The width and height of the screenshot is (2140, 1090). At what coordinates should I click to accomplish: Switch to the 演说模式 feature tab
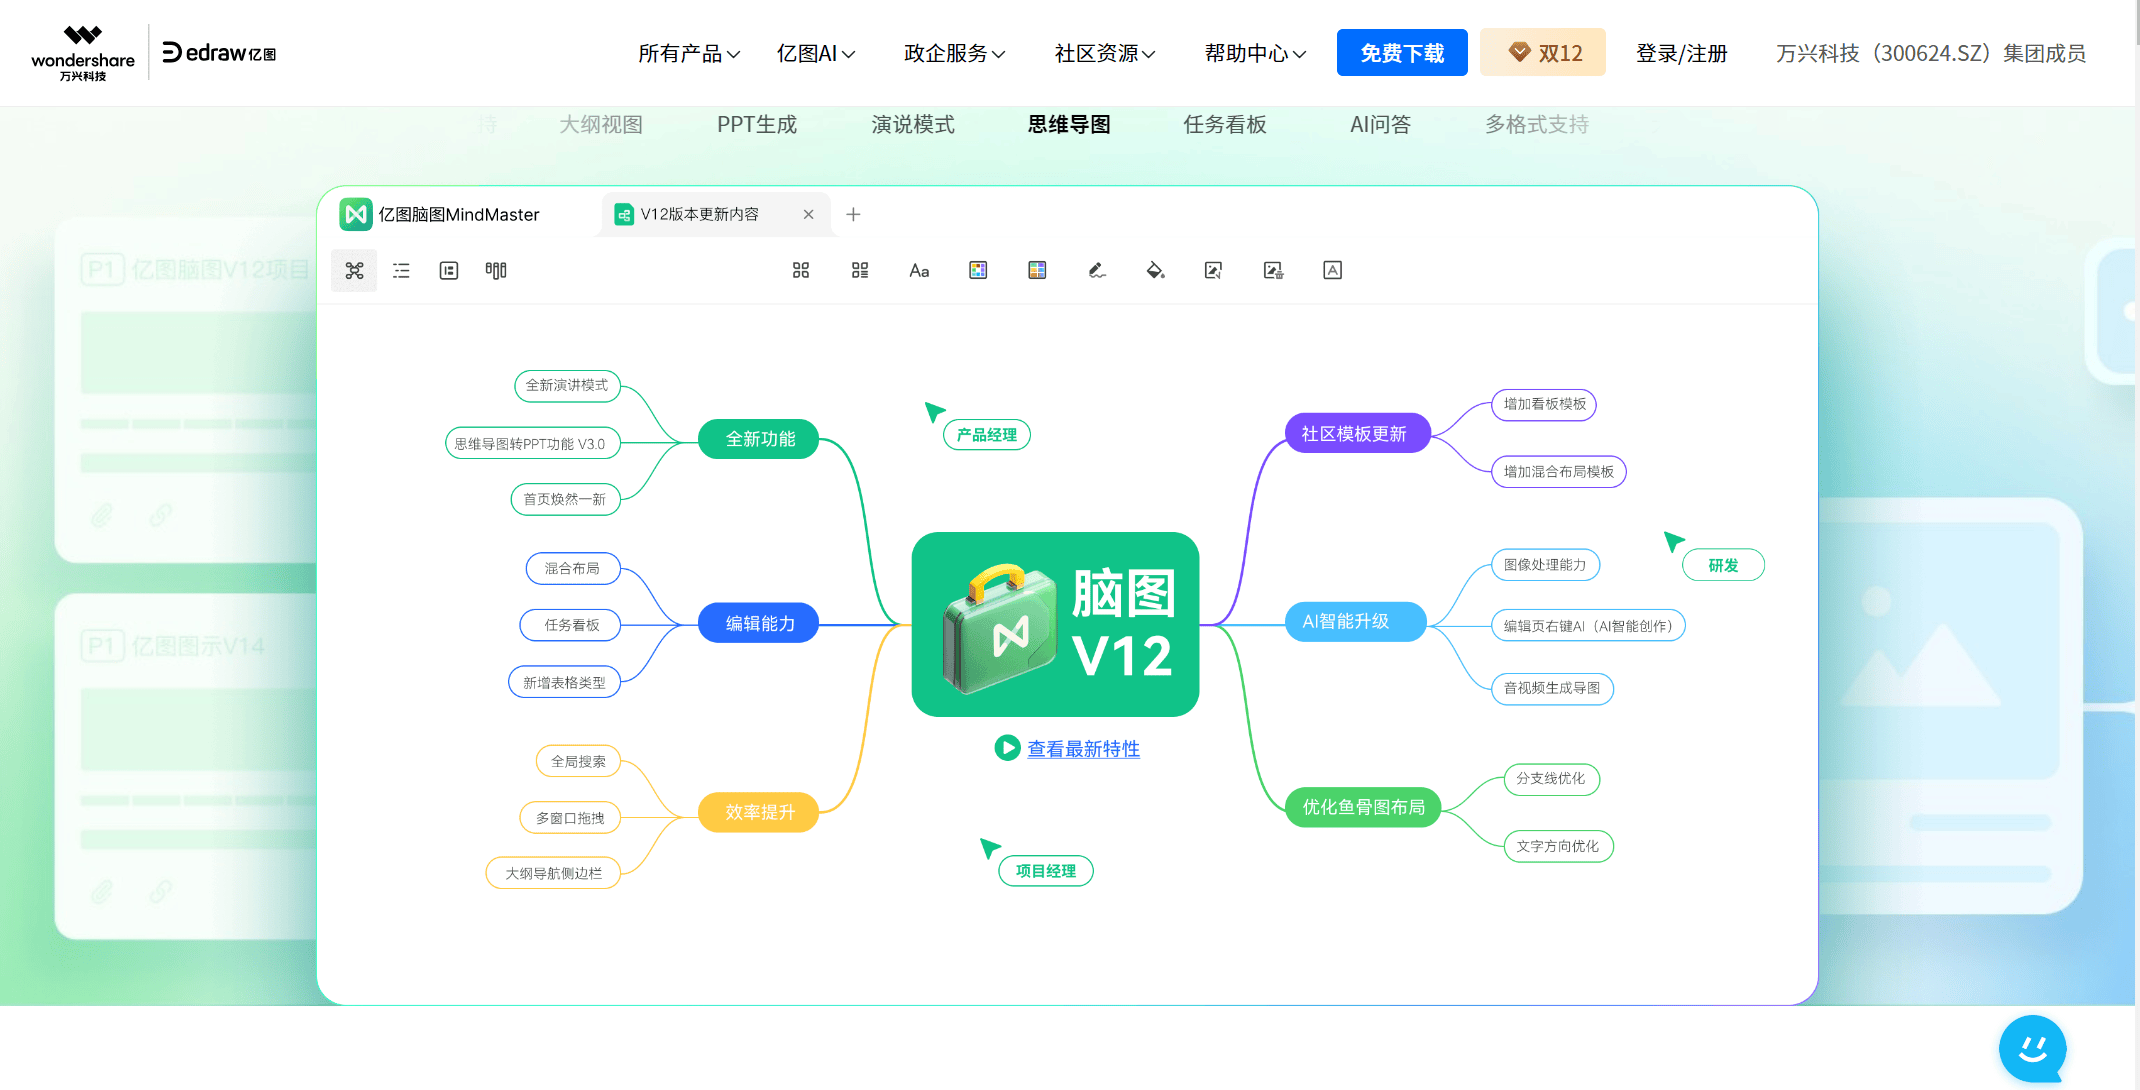[x=913, y=125]
